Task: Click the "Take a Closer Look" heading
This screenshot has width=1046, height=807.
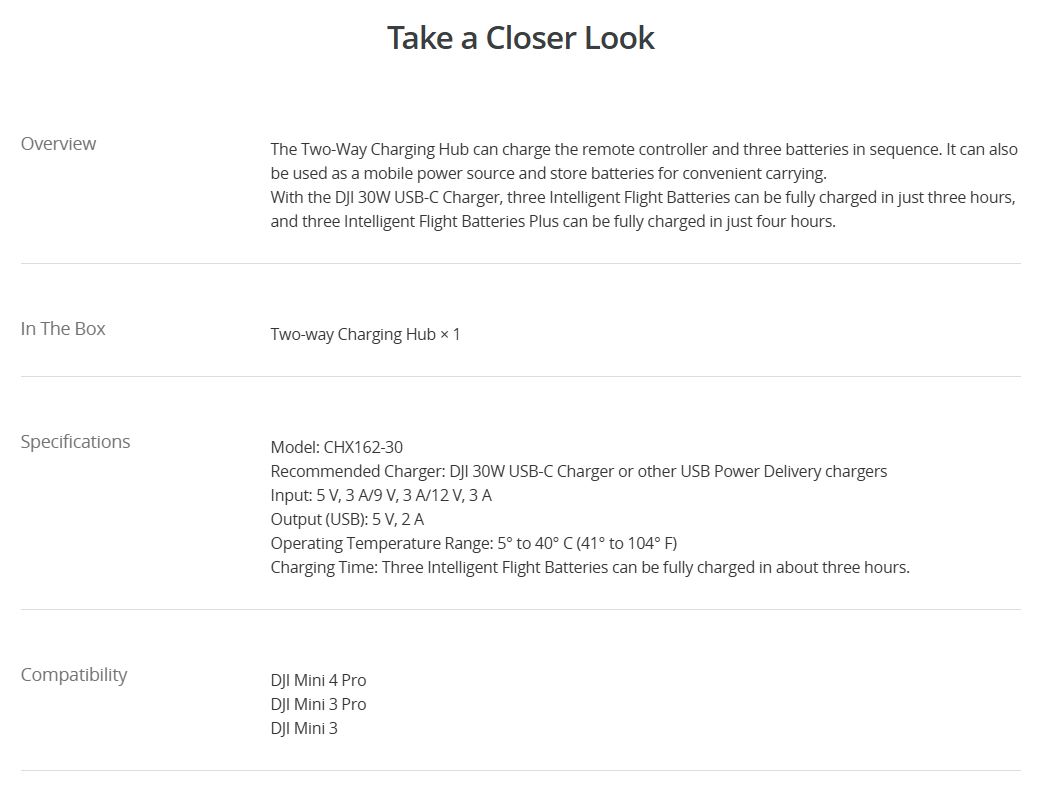Action: 521,38
